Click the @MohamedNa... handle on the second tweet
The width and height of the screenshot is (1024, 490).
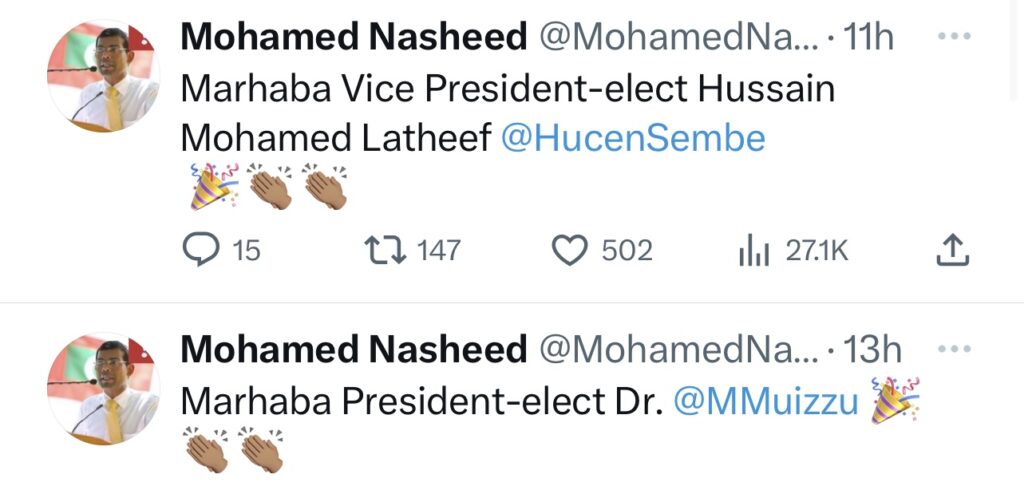678,349
